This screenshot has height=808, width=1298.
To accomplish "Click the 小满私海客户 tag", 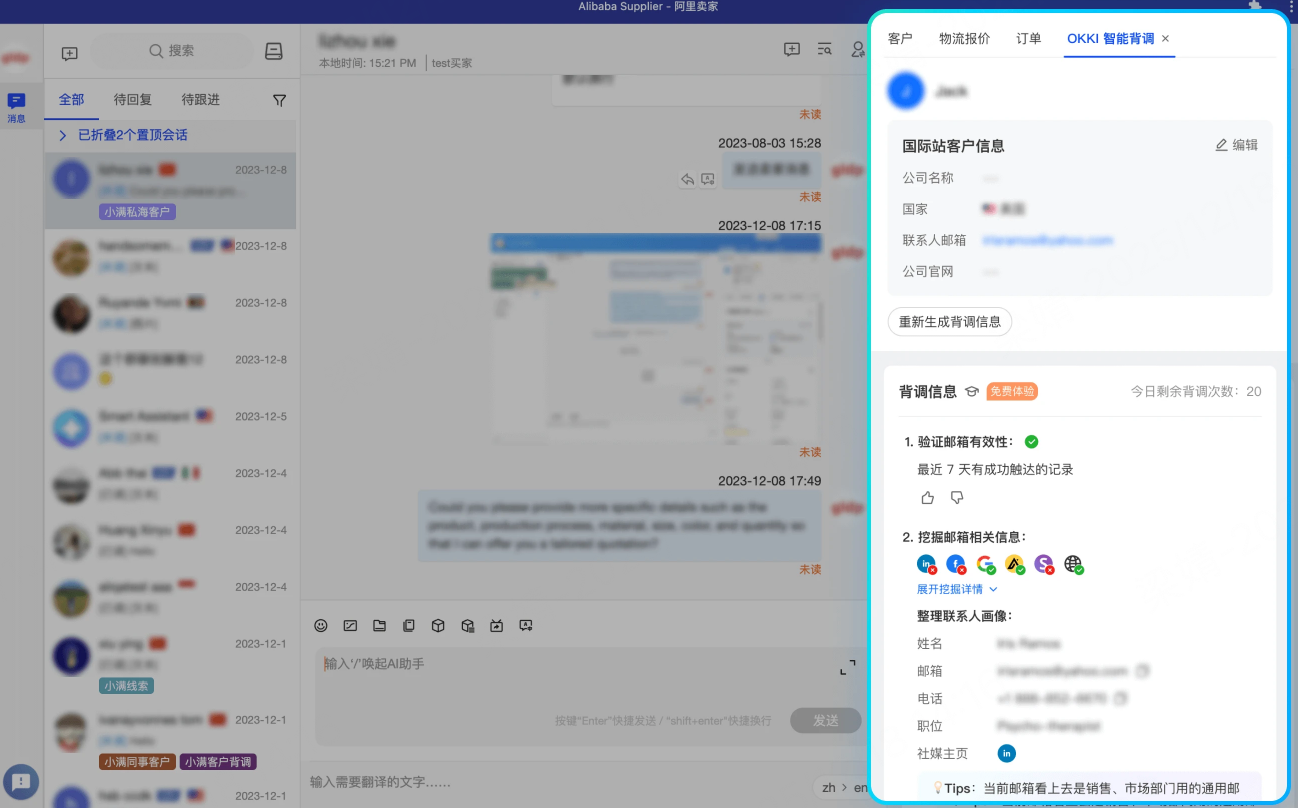I will pos(137,212).
